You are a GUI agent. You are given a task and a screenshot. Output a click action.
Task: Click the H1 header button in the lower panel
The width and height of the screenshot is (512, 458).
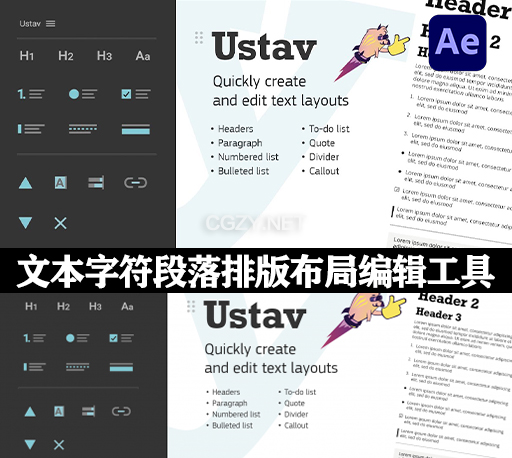pos(31,306)
